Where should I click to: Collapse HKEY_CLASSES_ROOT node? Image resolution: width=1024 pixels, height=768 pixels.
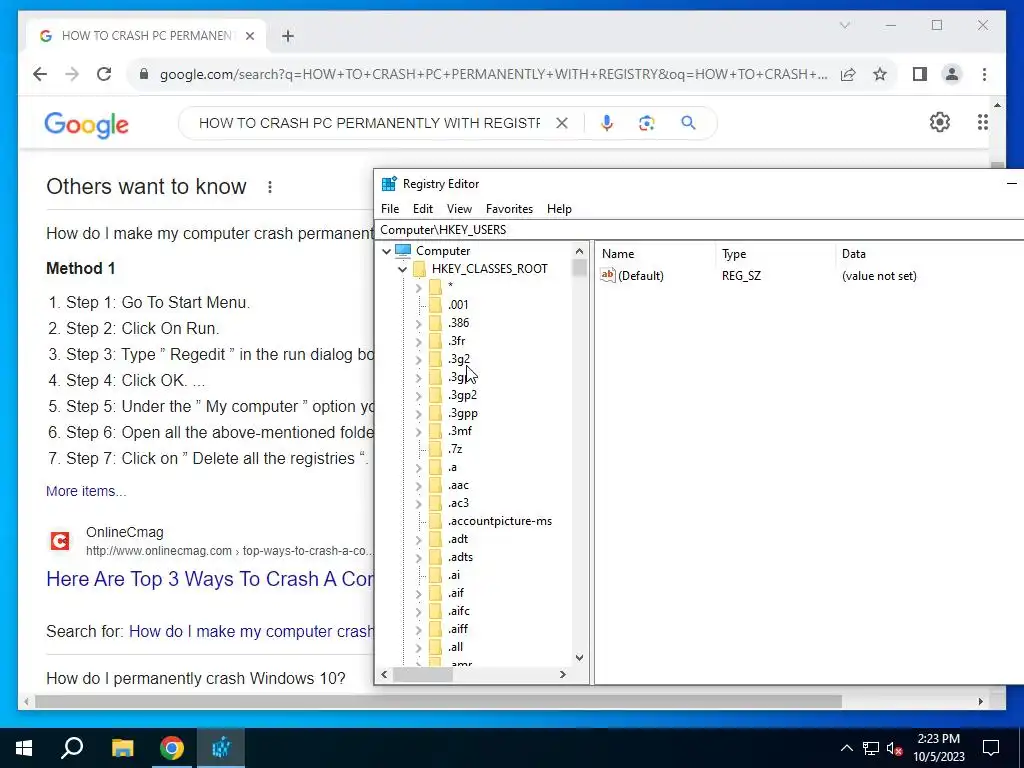[x=402, y=269]
